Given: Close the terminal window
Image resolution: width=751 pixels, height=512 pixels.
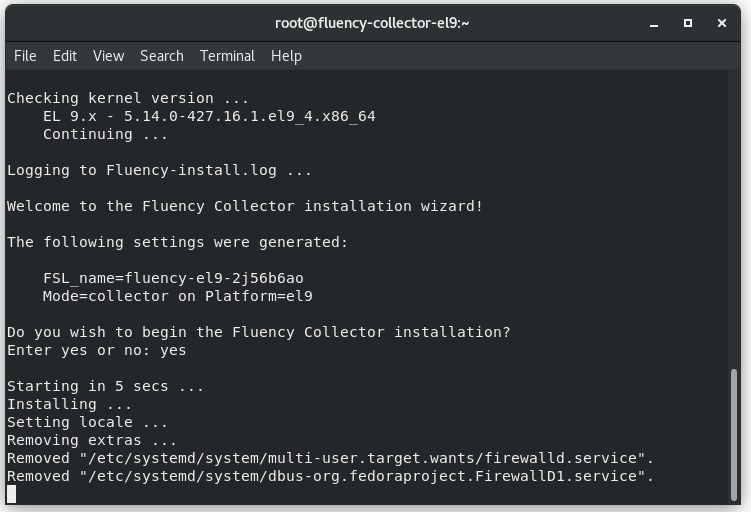Looking at the screenshot, I should click(x=722, y=23).
